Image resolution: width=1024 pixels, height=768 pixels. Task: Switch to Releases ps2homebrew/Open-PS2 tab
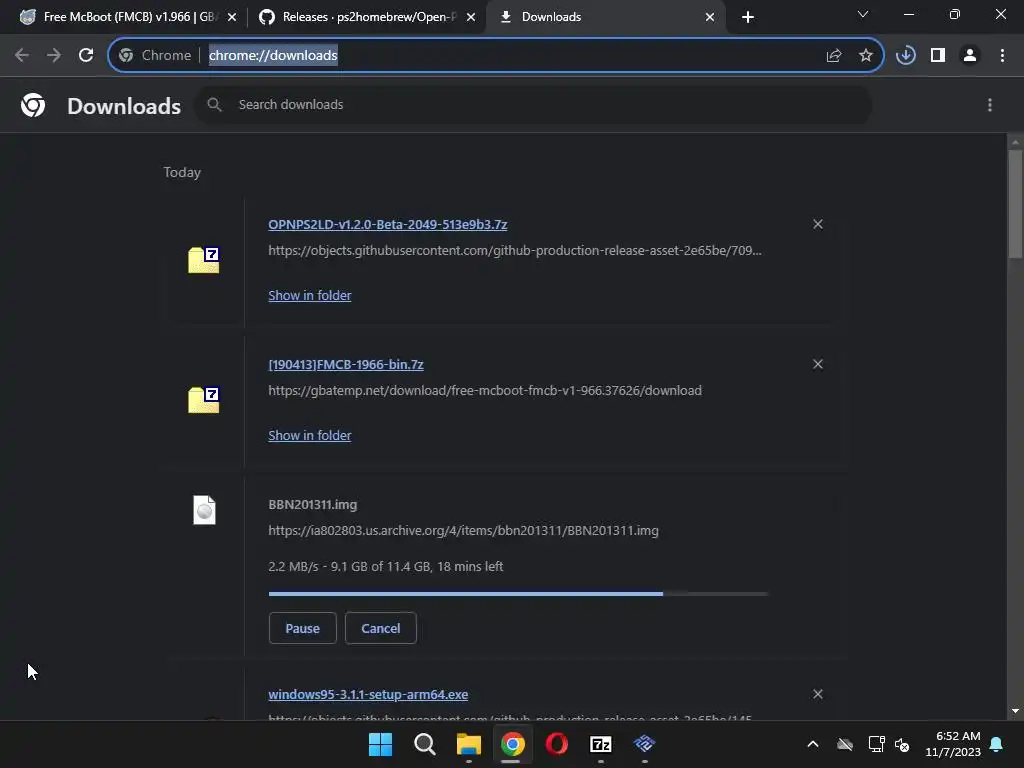pos(368,17)
